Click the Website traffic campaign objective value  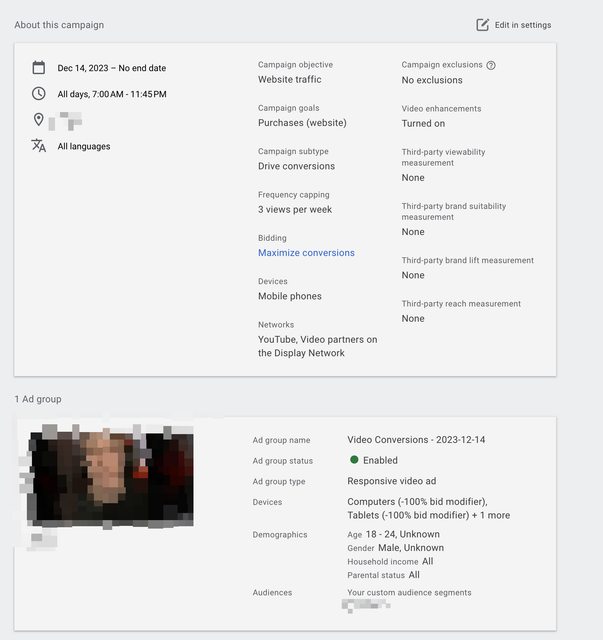click(x=289, y=80)
